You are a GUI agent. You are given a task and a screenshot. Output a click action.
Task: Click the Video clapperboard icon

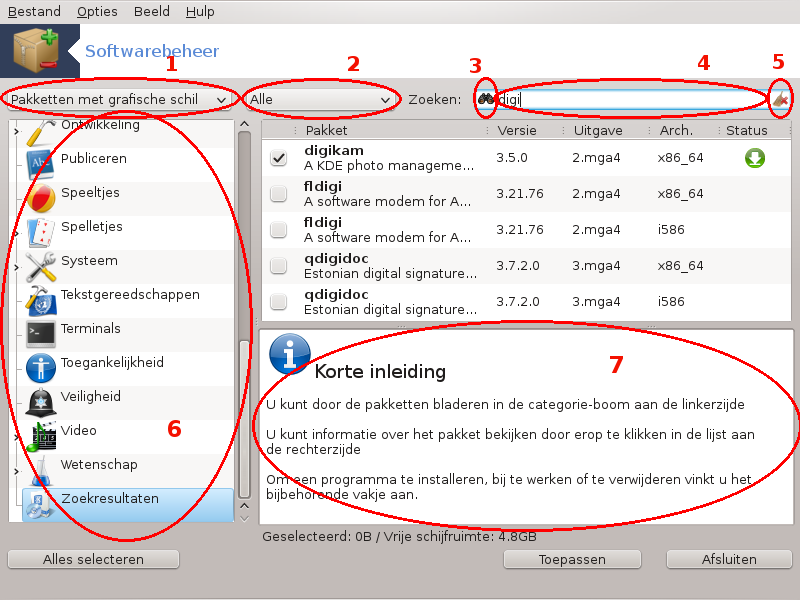pyautogui.click(x=41, y=433)
